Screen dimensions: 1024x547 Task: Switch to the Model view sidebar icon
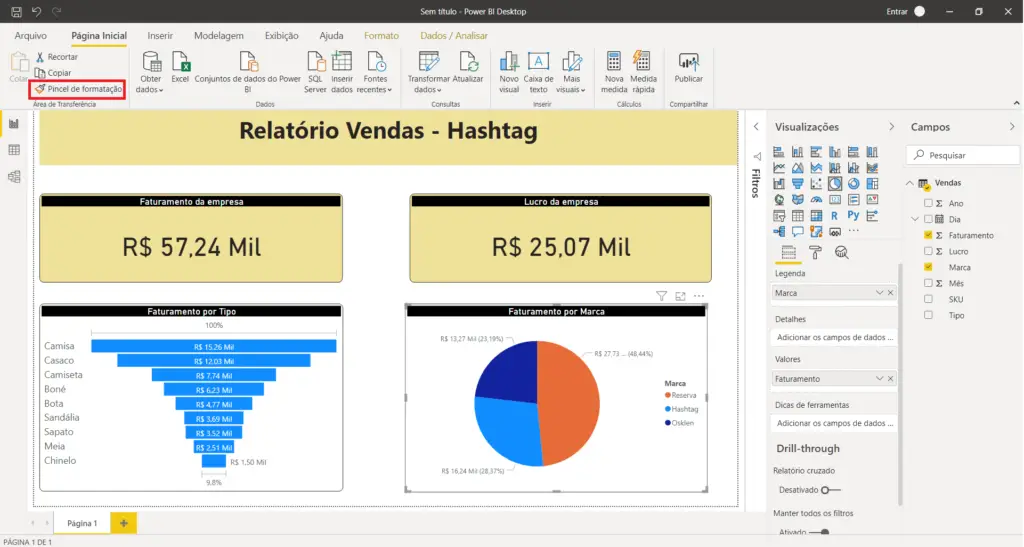[14, 177]
